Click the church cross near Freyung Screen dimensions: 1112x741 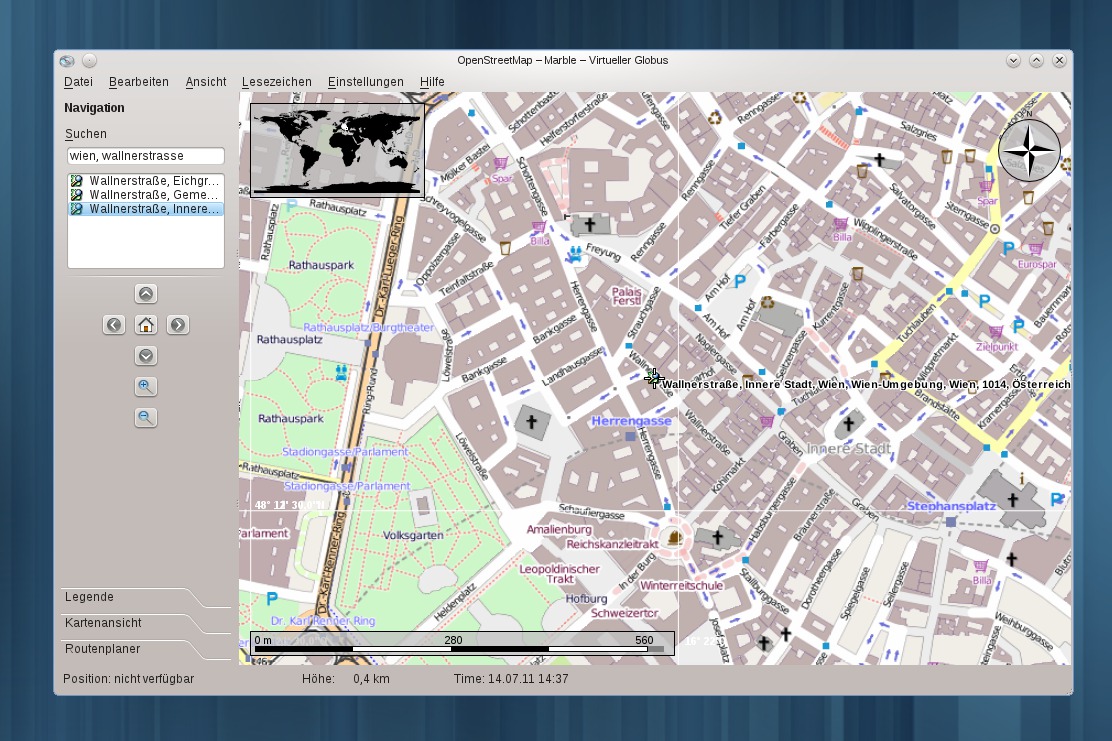click(589, 225)
